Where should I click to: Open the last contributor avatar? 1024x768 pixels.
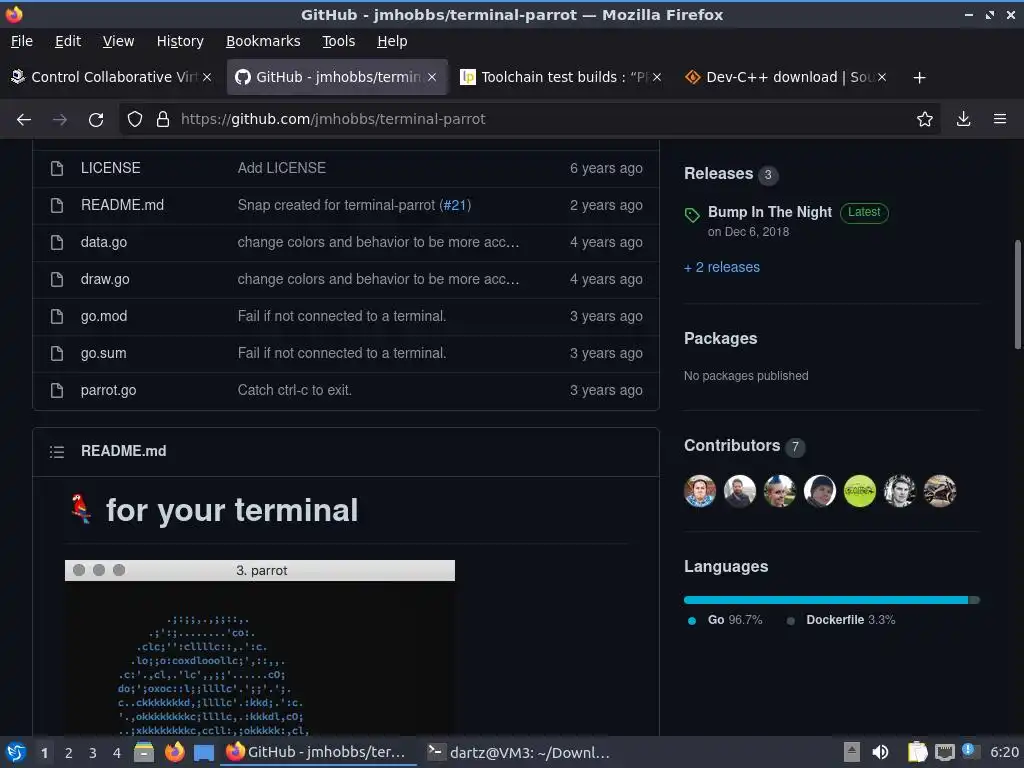point(940,491)
